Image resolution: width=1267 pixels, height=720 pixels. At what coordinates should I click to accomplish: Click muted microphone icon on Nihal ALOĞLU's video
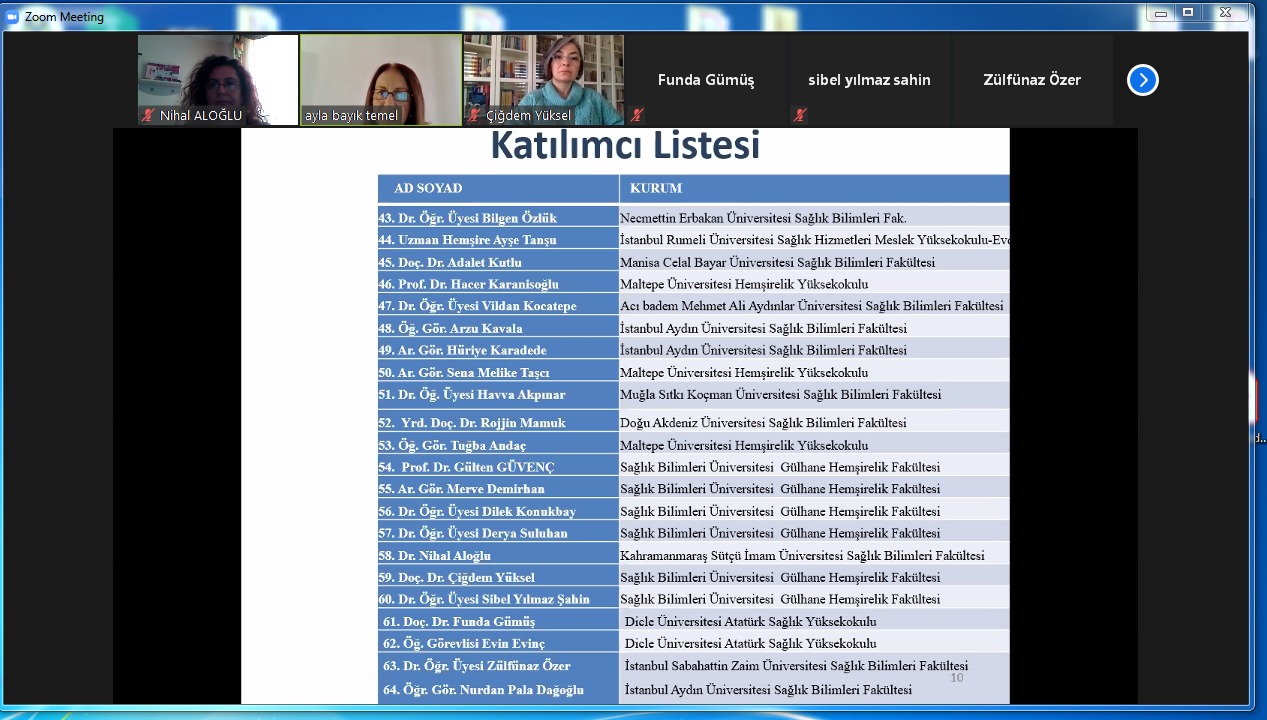[148, 116]
